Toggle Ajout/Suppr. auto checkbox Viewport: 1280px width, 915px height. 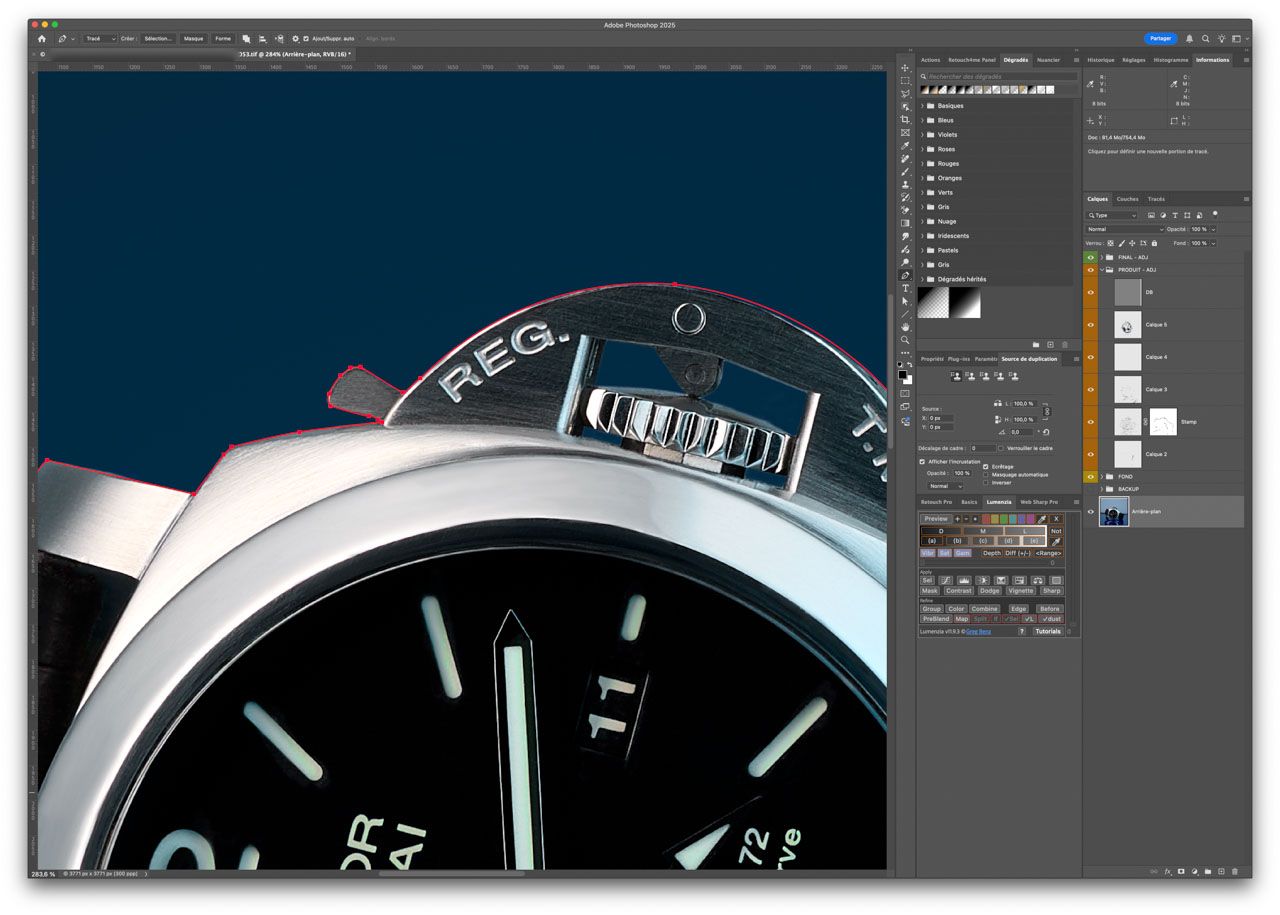(306, 38)
